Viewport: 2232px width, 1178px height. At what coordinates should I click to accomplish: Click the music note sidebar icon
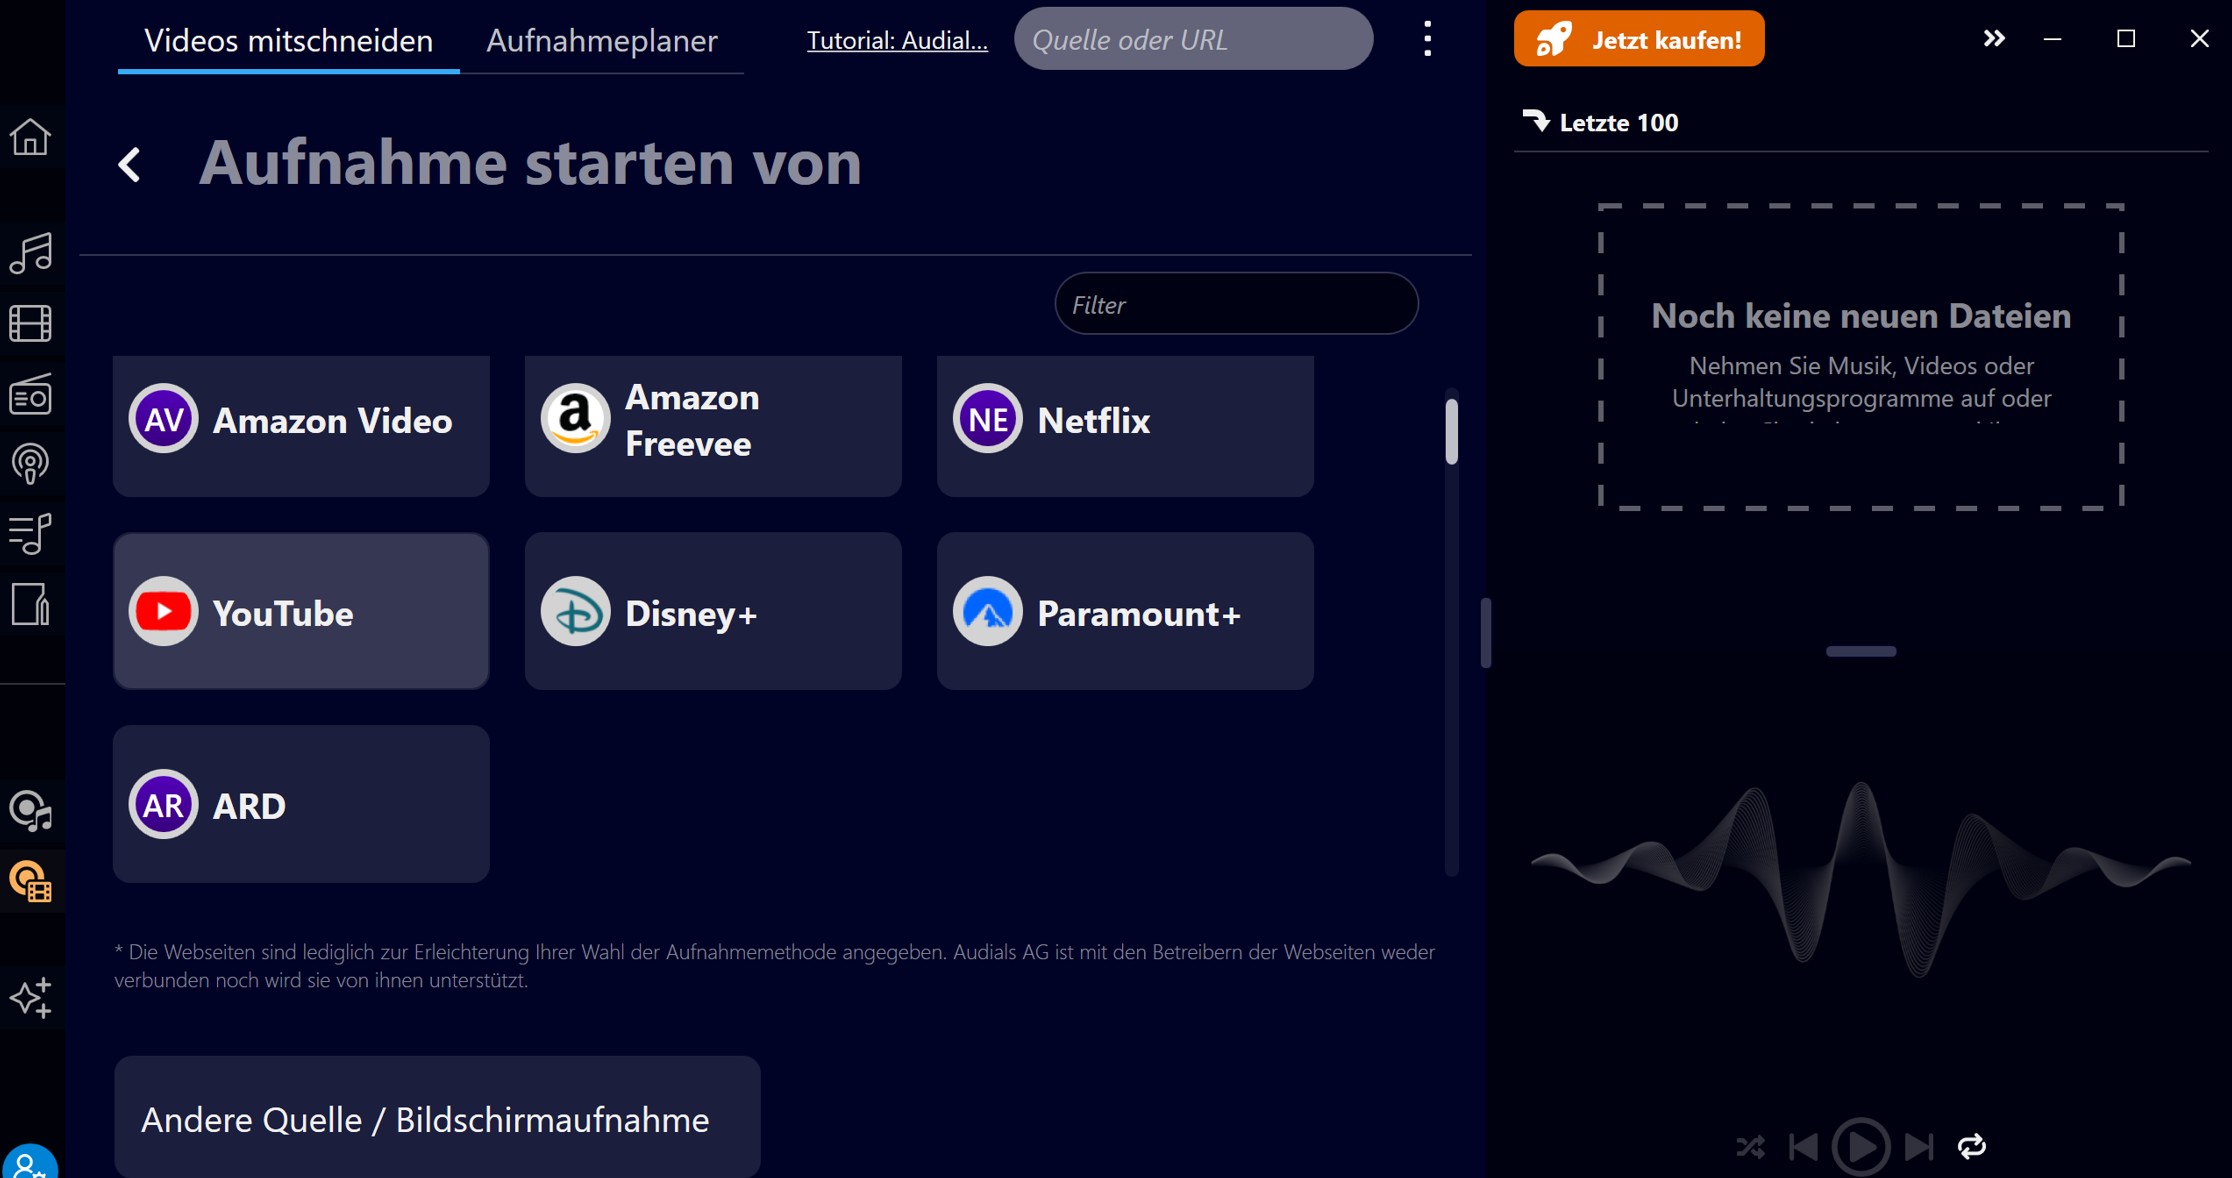pos(30,249)
